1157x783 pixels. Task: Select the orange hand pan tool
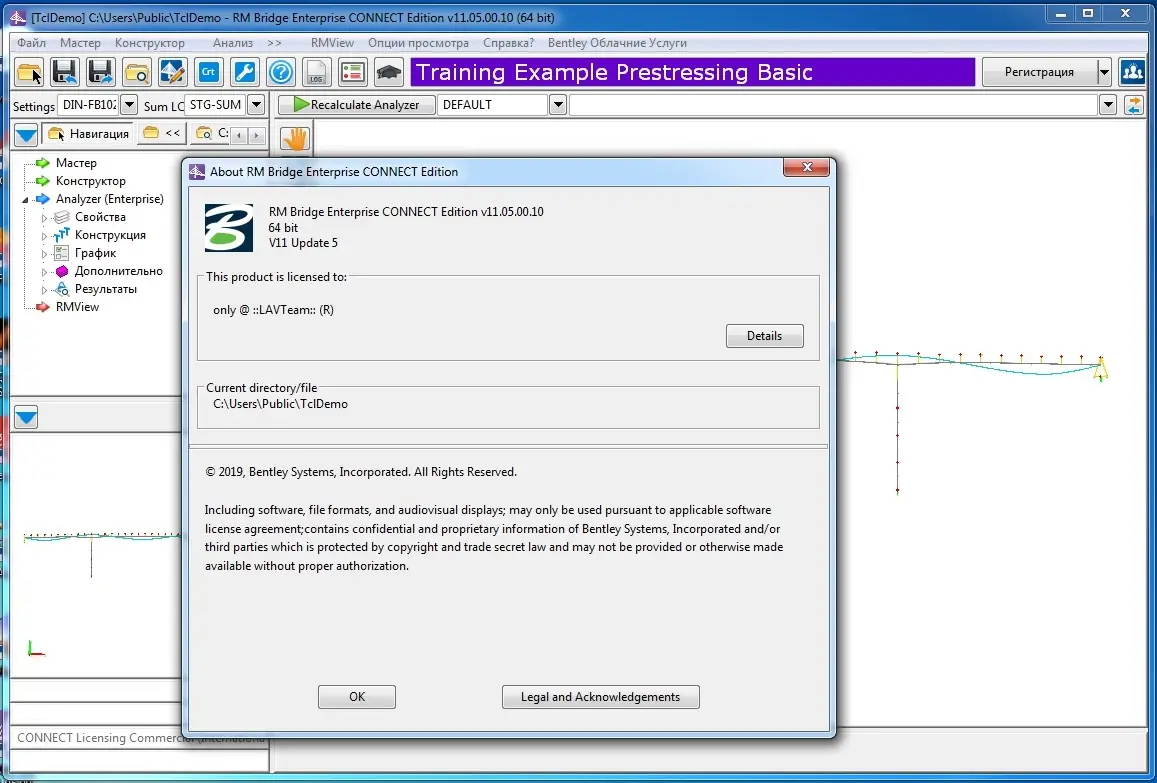click(x=295, y=138)
